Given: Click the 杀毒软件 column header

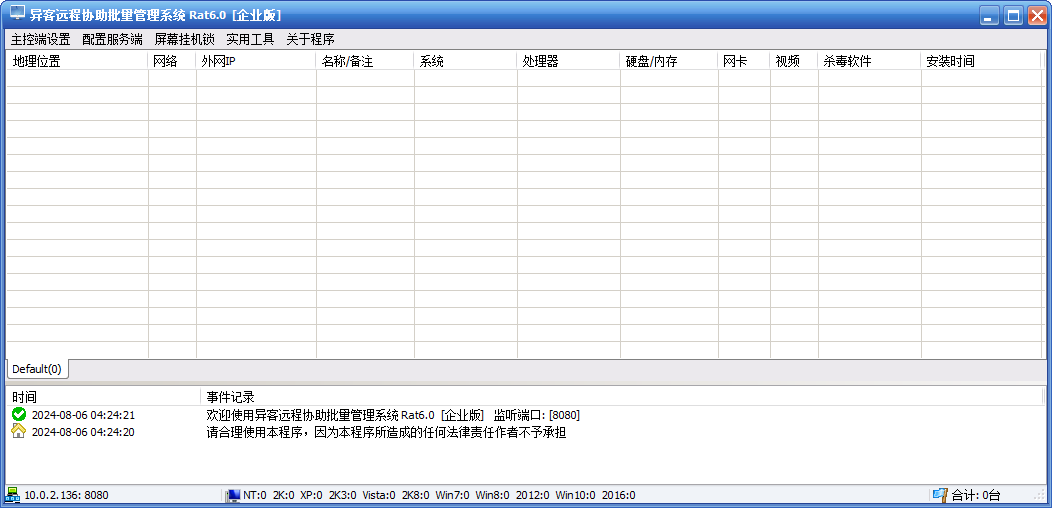Looking at the screenshot, I should point(869,61).
